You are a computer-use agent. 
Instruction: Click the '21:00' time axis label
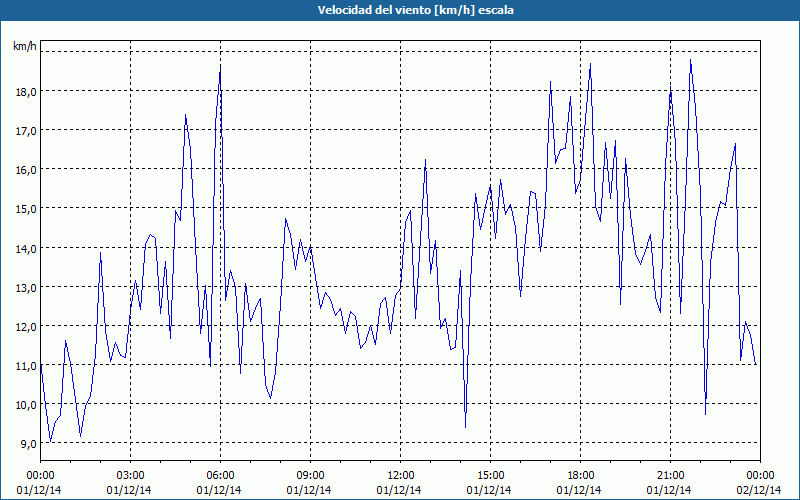pyautogui.click(x=670, y=476)
